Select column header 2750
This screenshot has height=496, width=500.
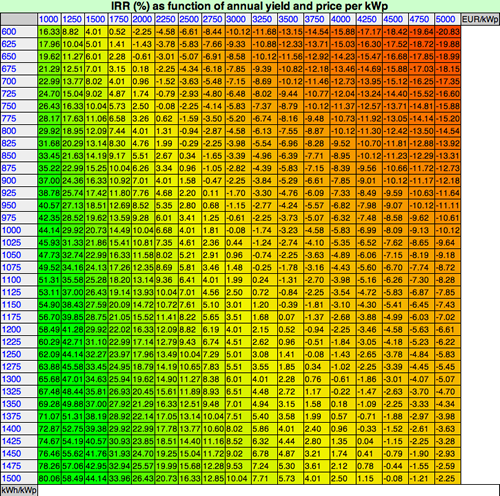[x=213, y=19]
